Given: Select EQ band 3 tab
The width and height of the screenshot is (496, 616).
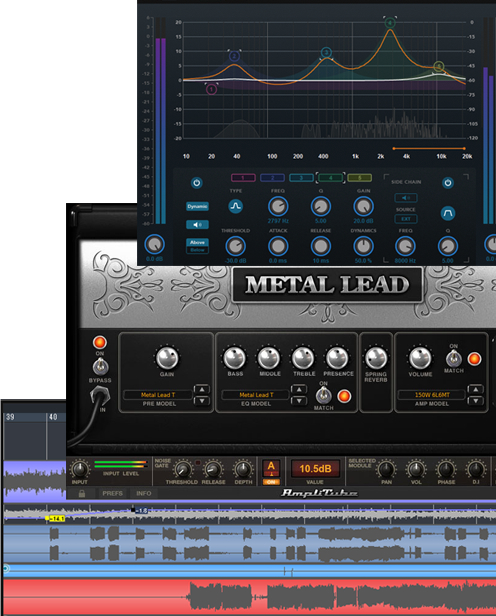Looking at the screenshot, I should pos(301,178).
